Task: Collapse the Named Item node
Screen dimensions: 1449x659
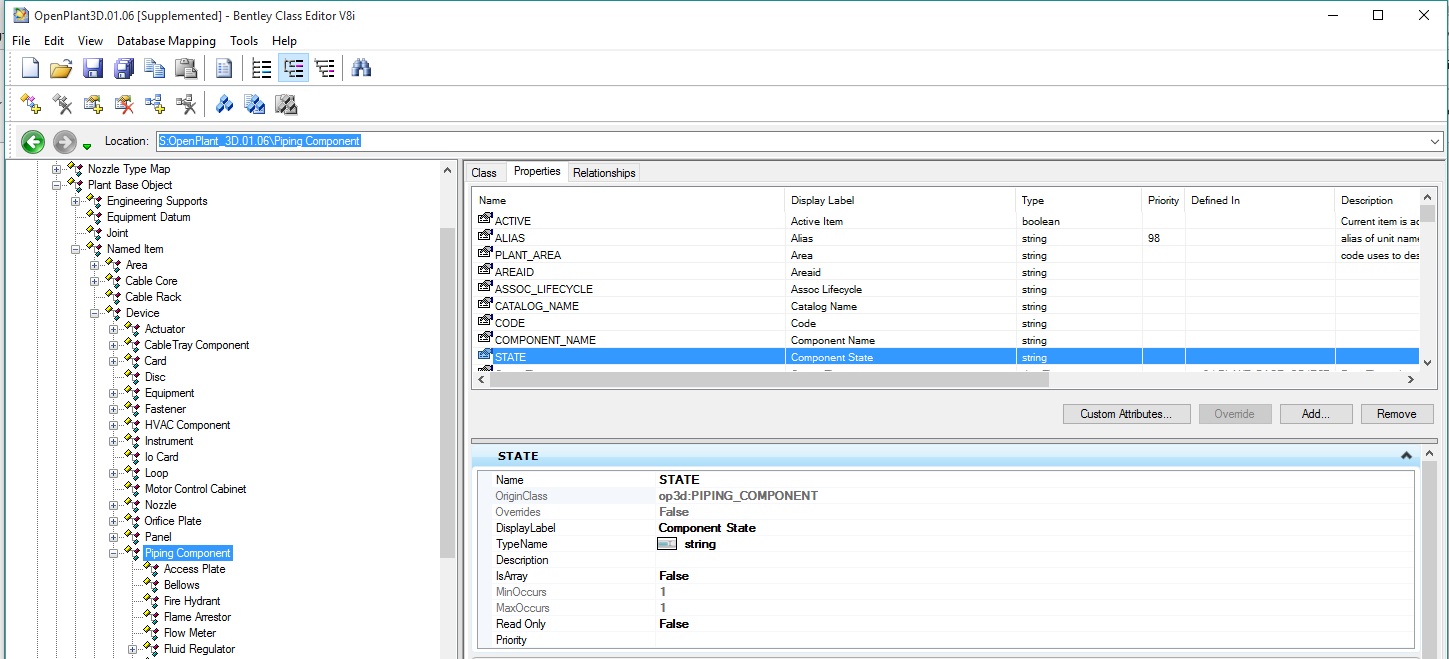Action: (x=76, y=249)
